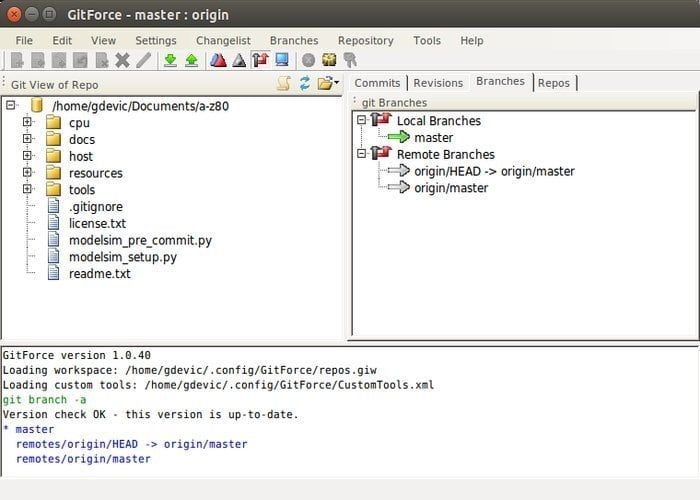
Task: Select the Branches tab
Action: coord(500,81)
